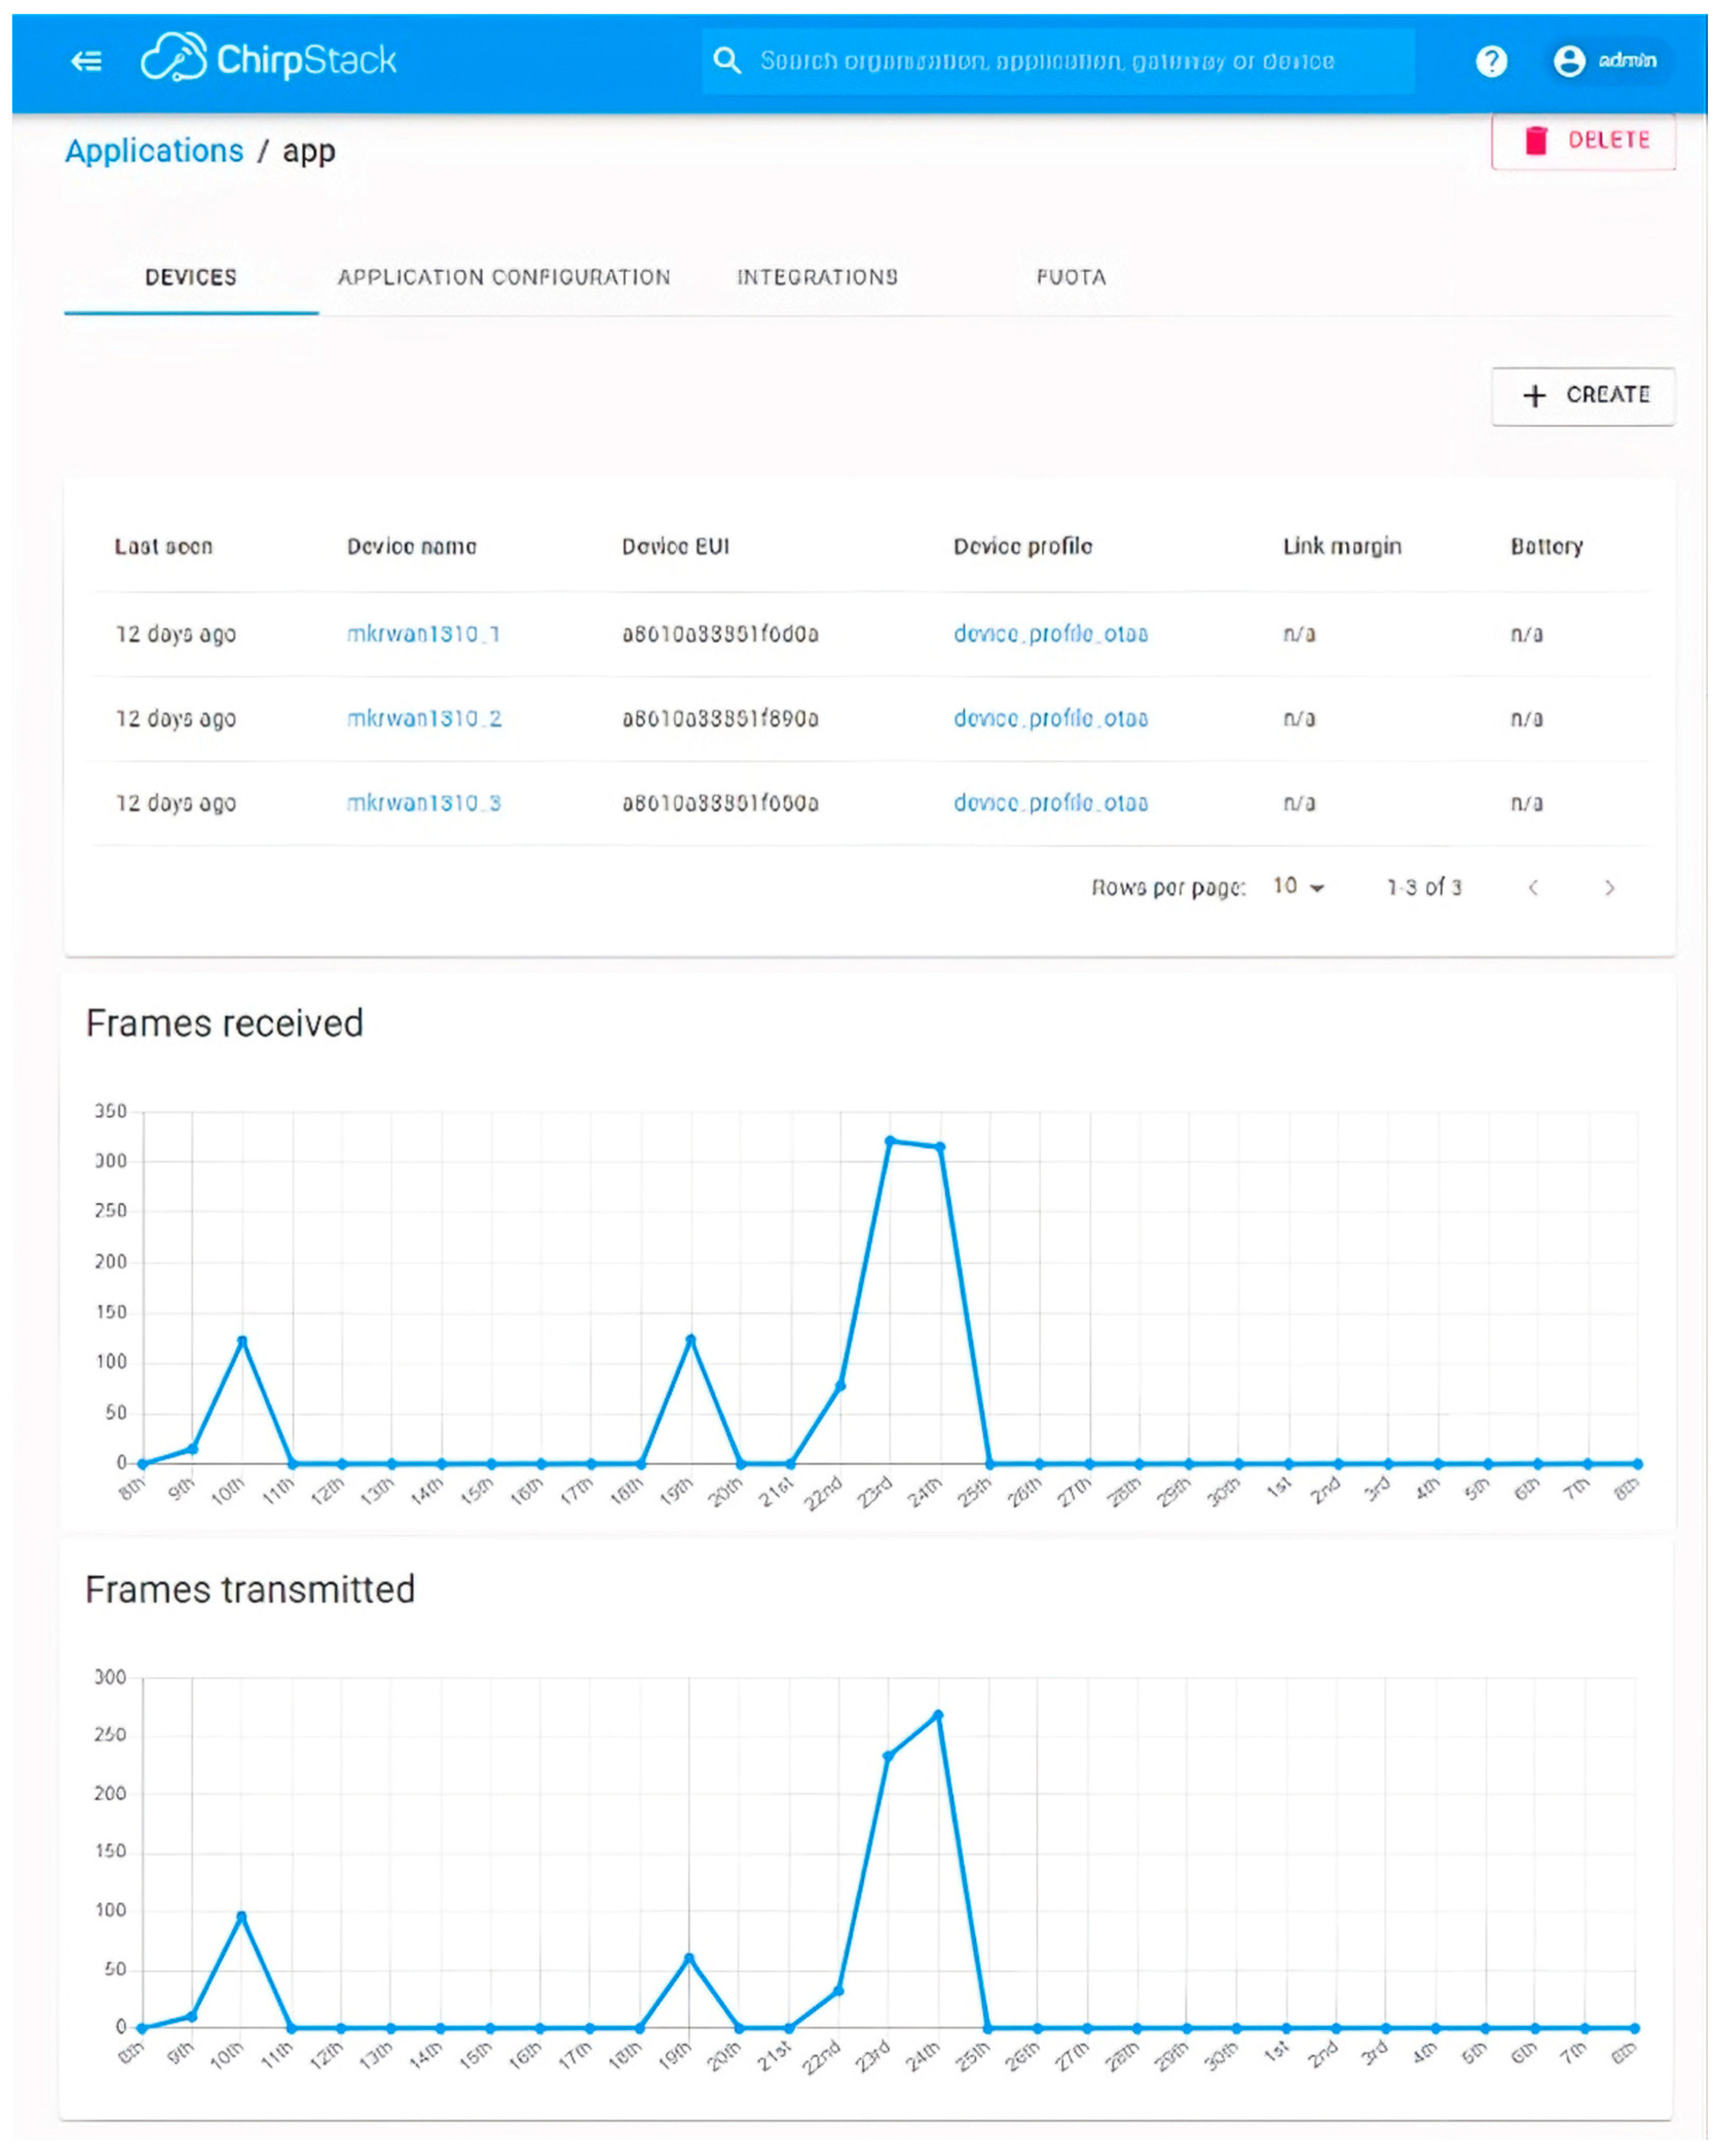Viewport: 1720px width, 2156px height.
Task: Click the search magnifier icon
Action: click(x=727, y=61)
